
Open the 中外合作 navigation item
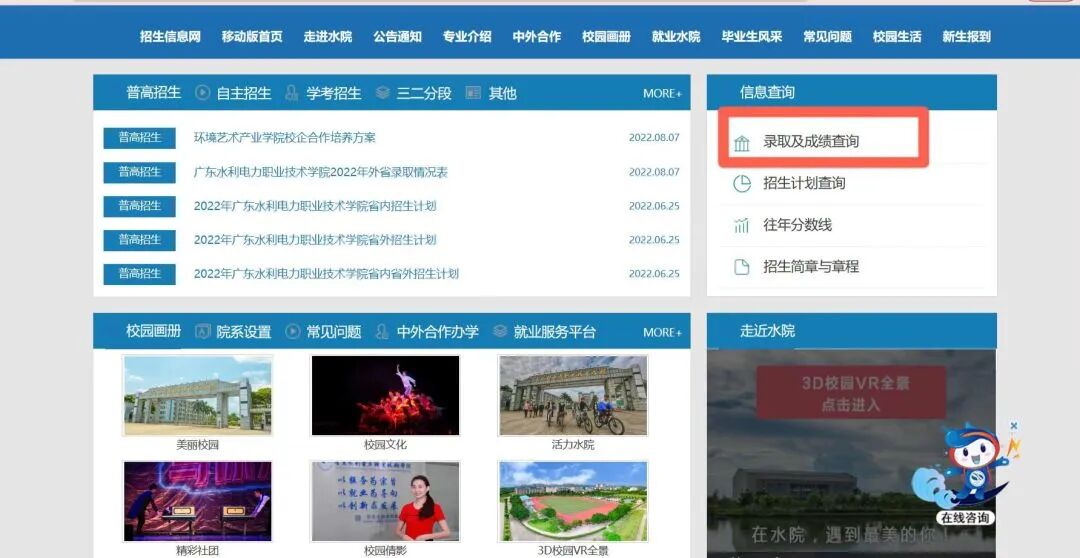click(x=537, y=37)
